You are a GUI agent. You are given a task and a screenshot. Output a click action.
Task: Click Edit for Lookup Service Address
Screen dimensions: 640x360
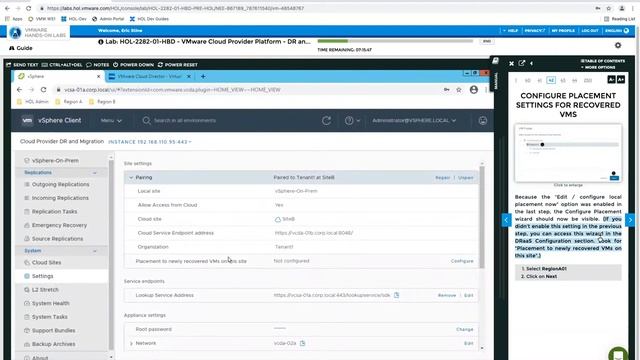point(469,295)
